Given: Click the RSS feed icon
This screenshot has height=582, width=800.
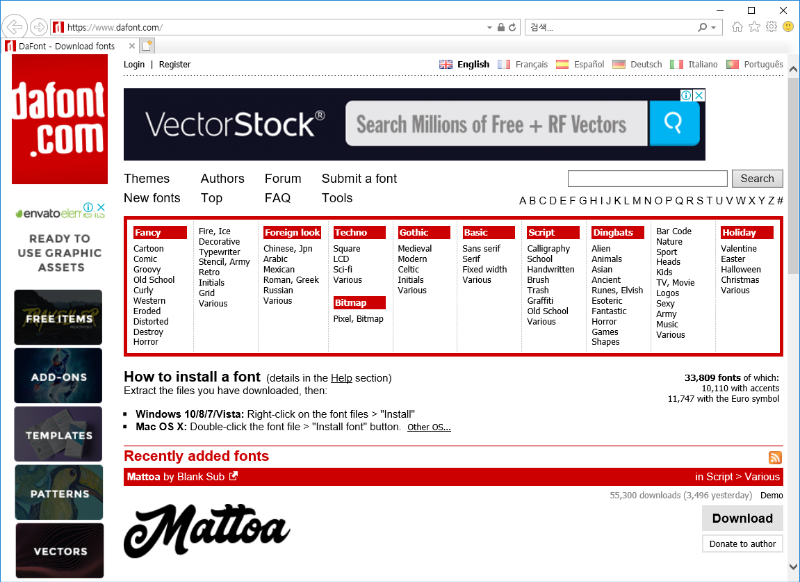Looking at the screenshot, I should point(775,457).
